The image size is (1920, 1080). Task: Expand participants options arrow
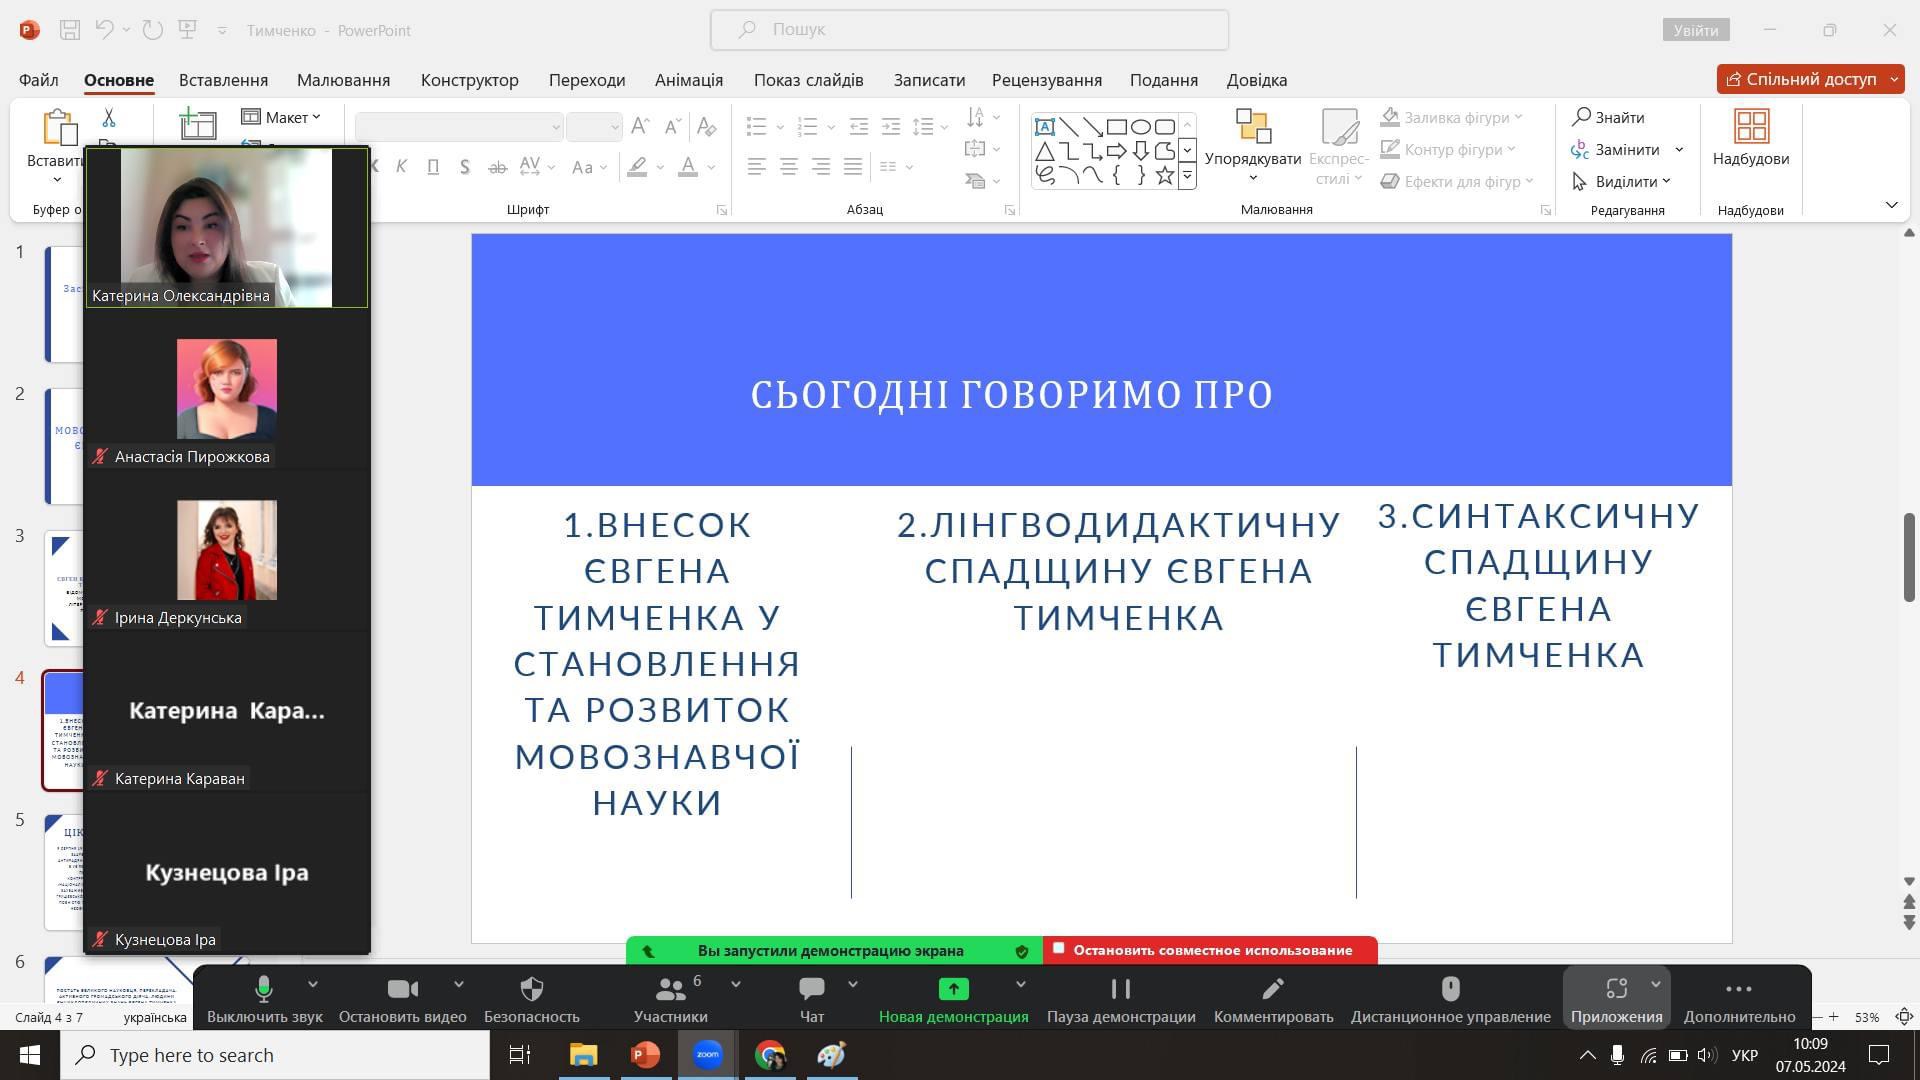[736, 985]
